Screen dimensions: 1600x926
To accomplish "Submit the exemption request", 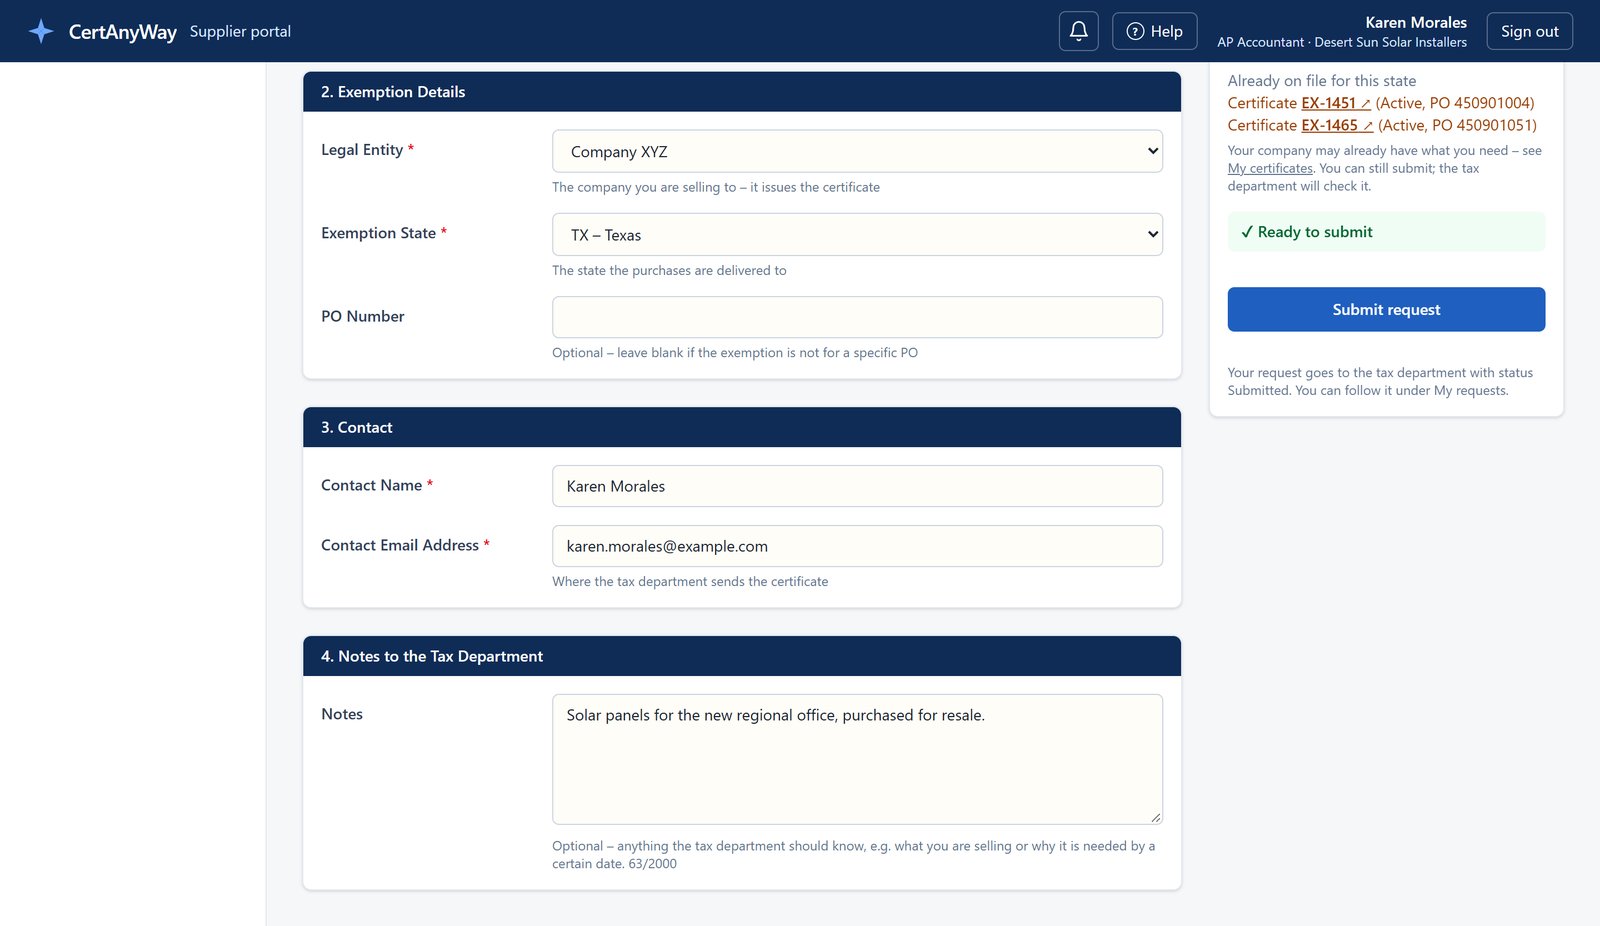I will coord(1386,310).
